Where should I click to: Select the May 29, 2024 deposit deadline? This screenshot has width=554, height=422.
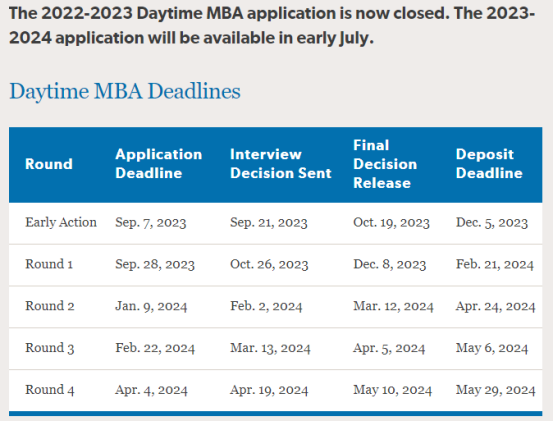coord(496,390)
